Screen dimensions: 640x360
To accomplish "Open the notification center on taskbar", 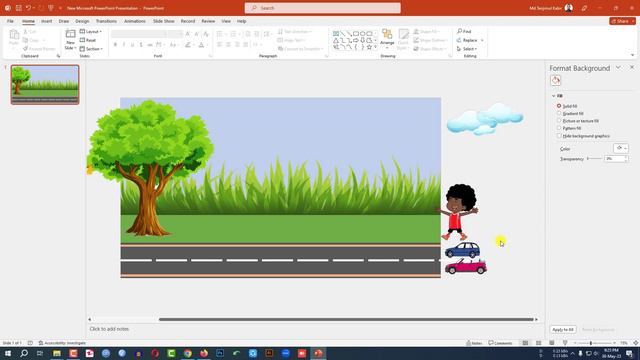I will click(x=630, y=353).
